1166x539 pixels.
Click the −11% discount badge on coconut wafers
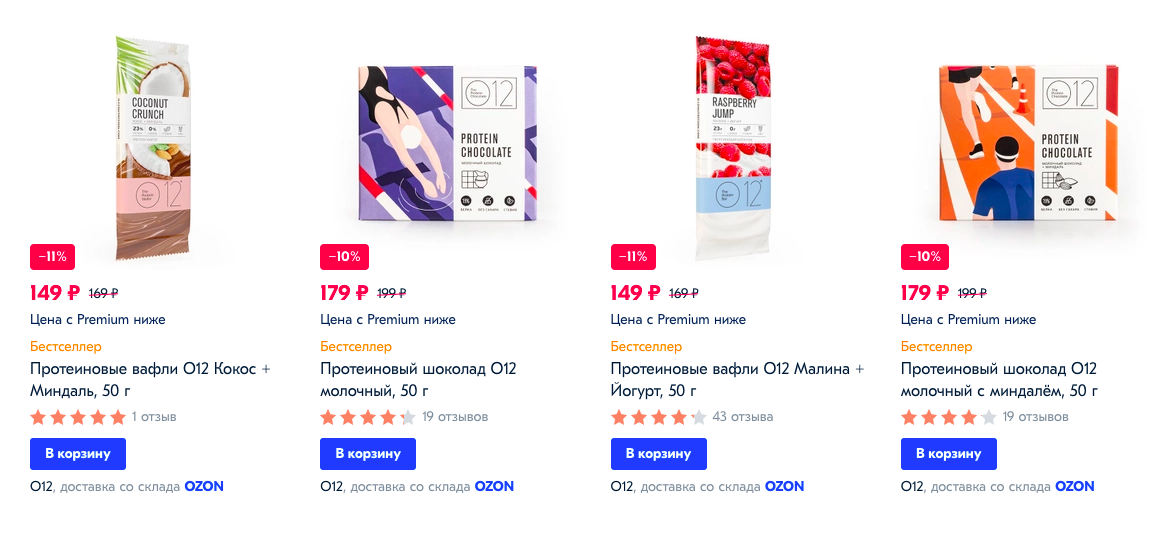pyautogui.click(x=52, y=257)
